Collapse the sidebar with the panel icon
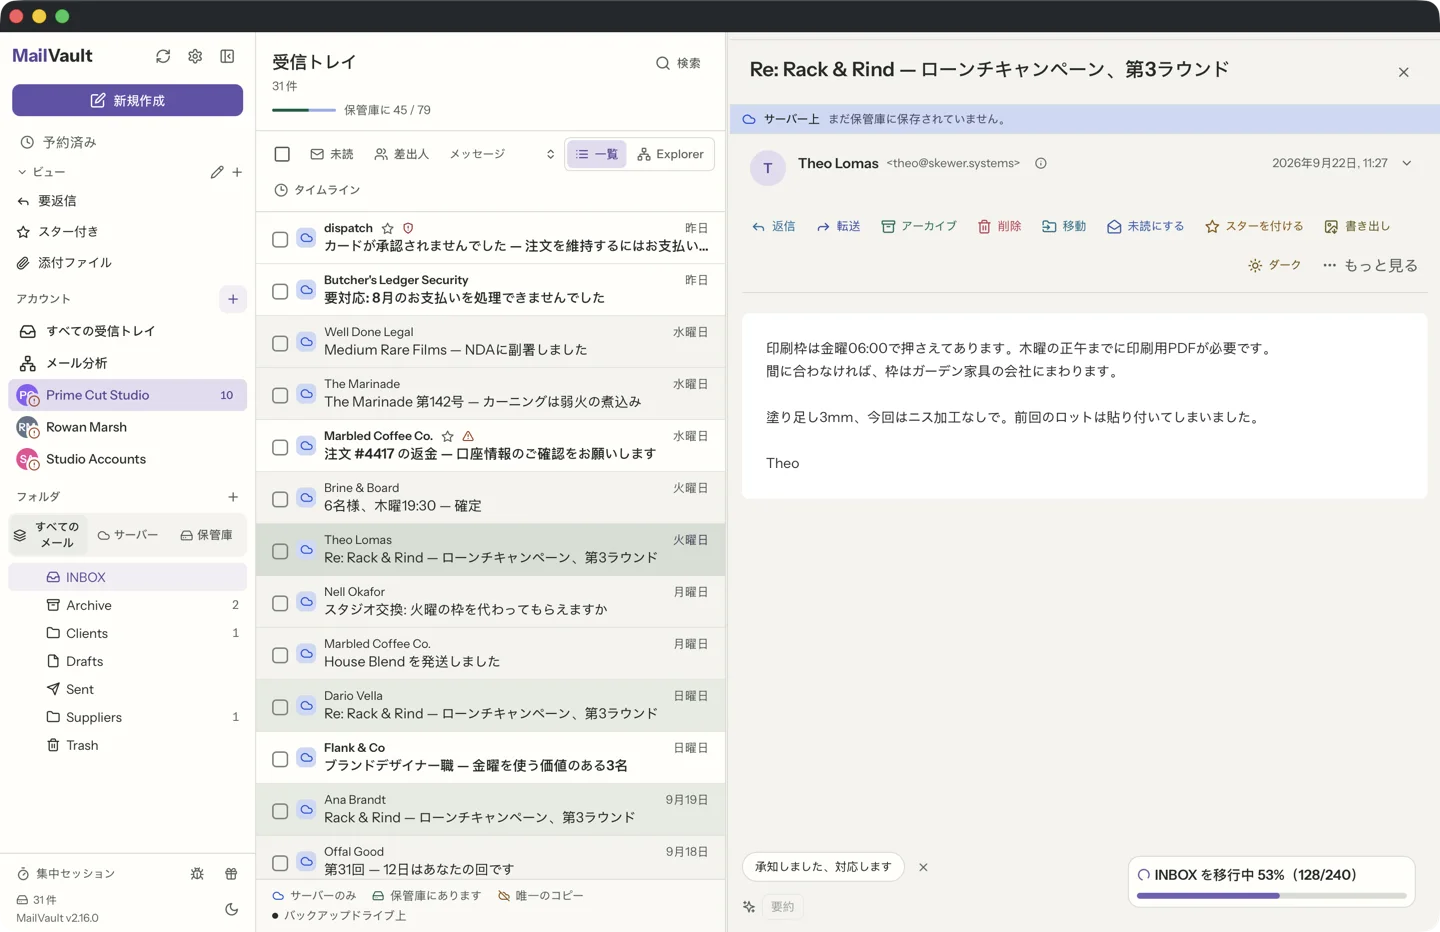 click(227, 56)
